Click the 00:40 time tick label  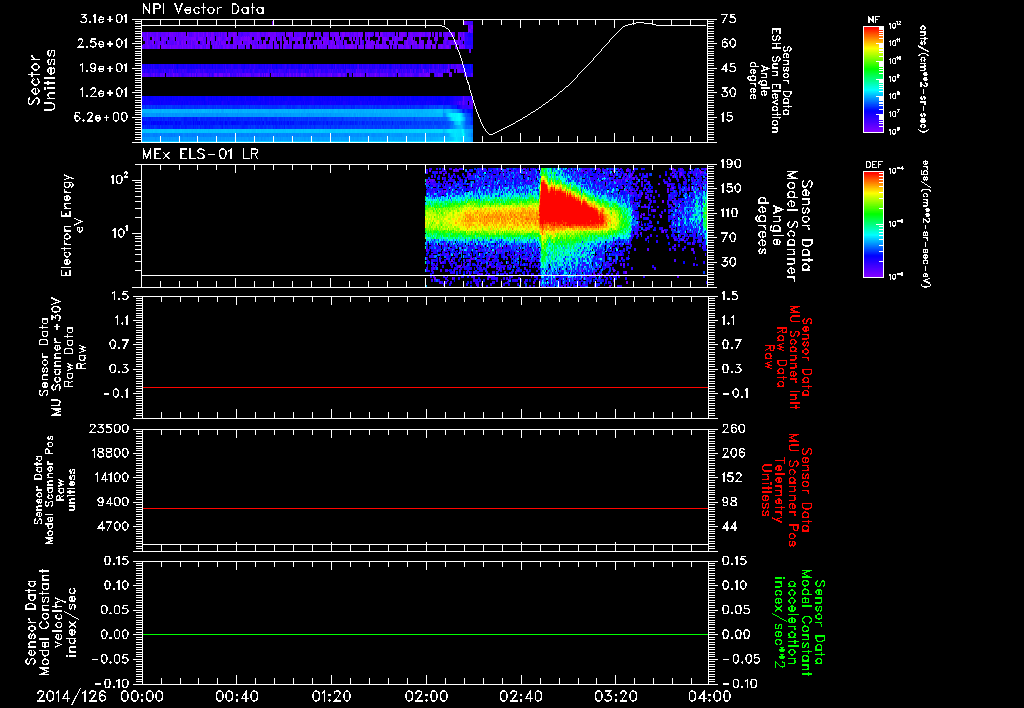coord(236,696)
